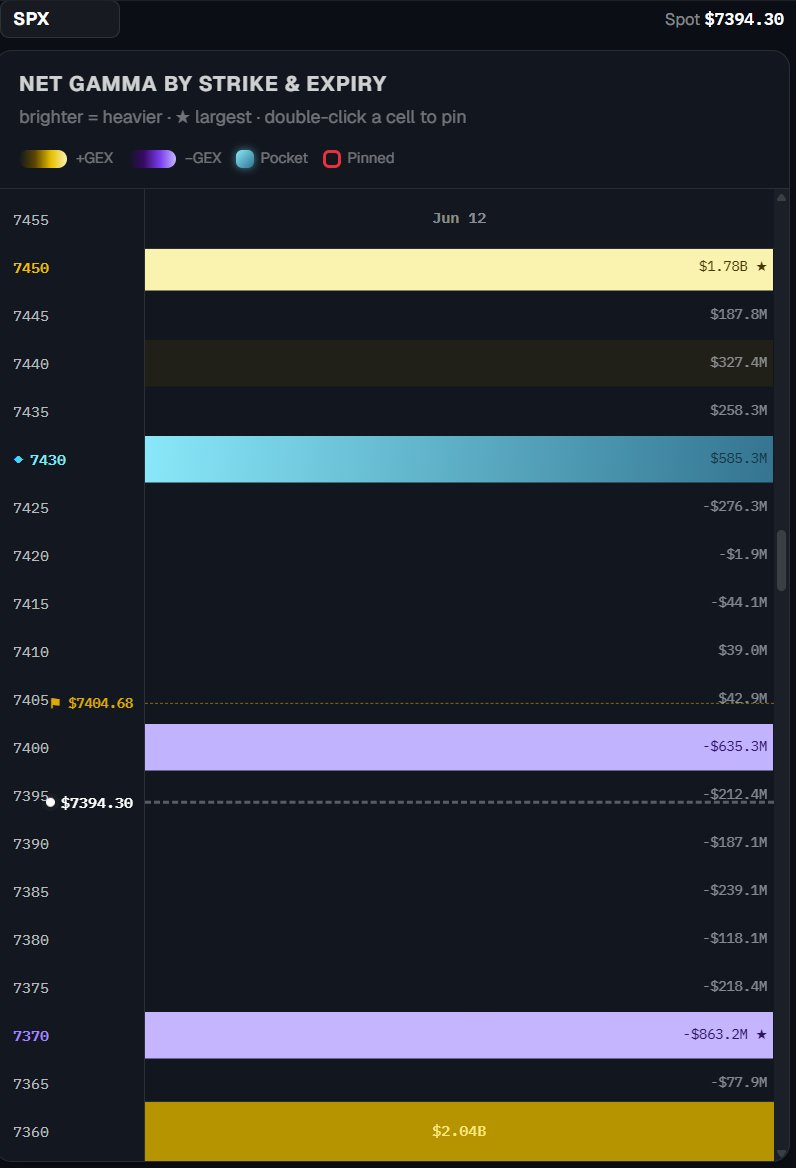The width and height of the screenshot is (796, 1168).
Task: Click the yellow +GEX legend pill
Action: [43, 159]
